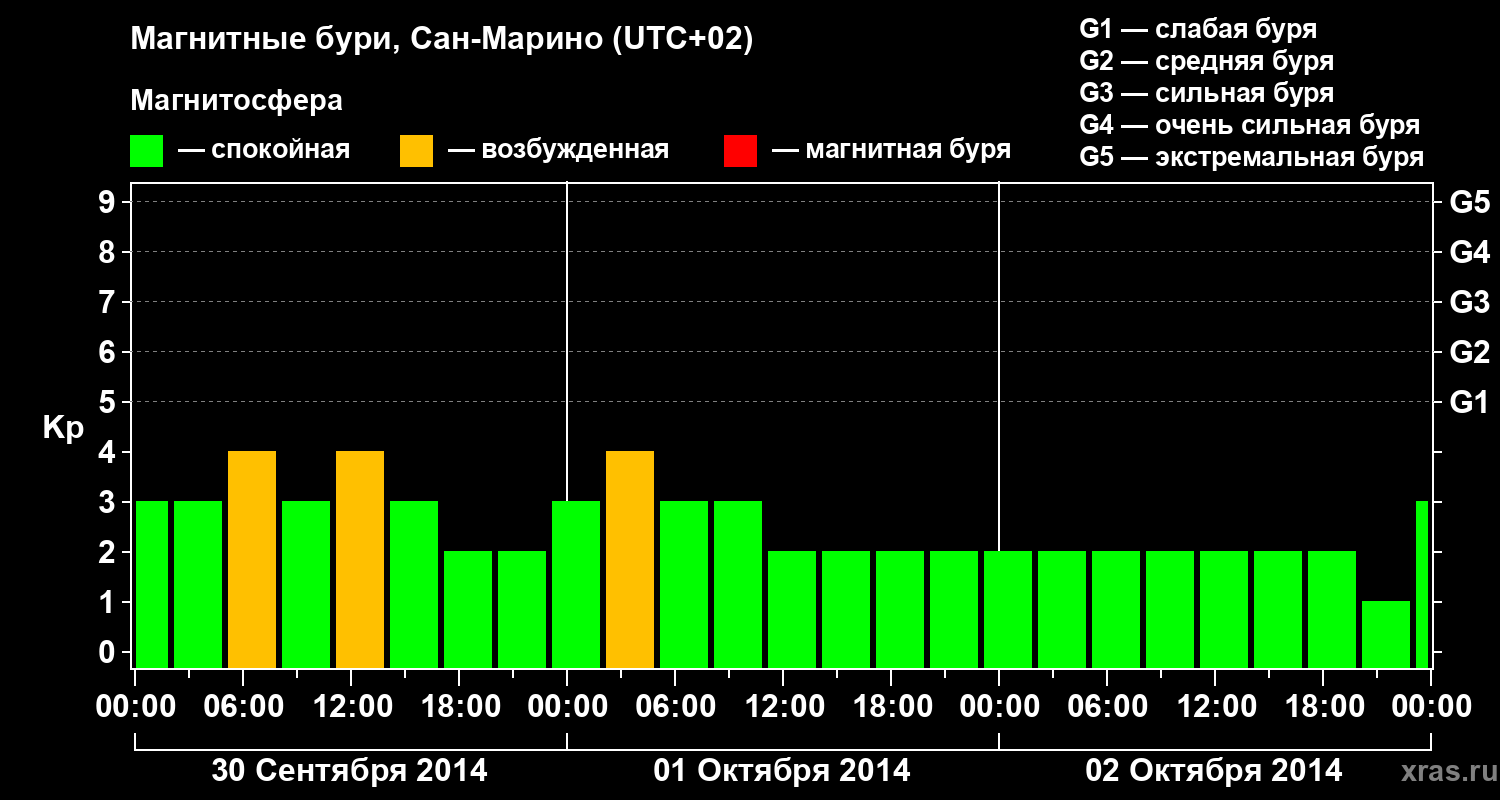Click the 'G5 — экстремальная буря' legend line
1500x800 pixels.
pyautogui.click(x=1251, y=158)
